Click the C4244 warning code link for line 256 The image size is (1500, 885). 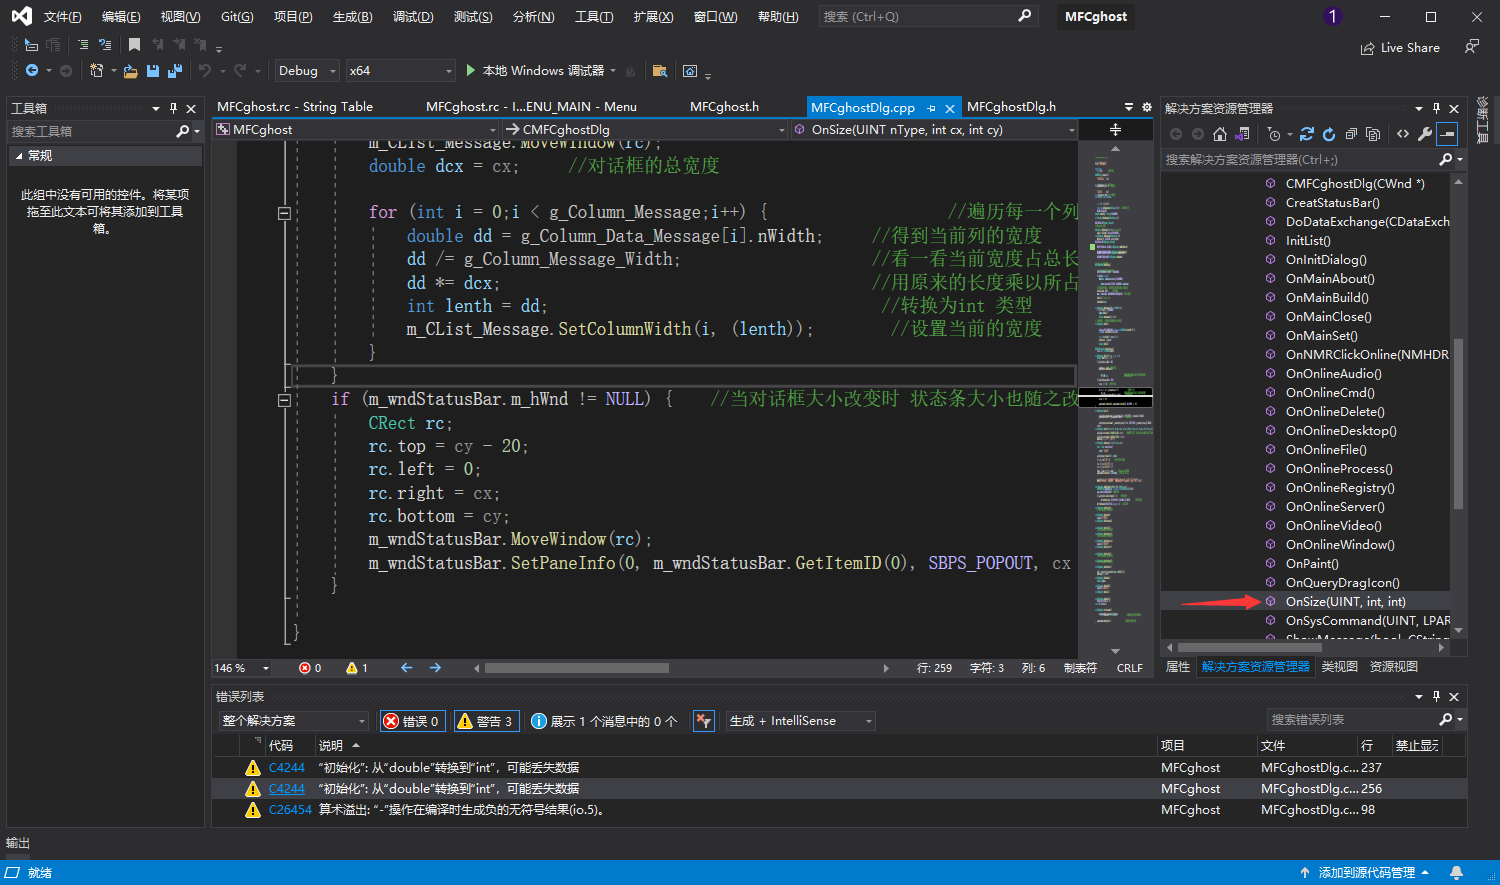tap(286, 789)
